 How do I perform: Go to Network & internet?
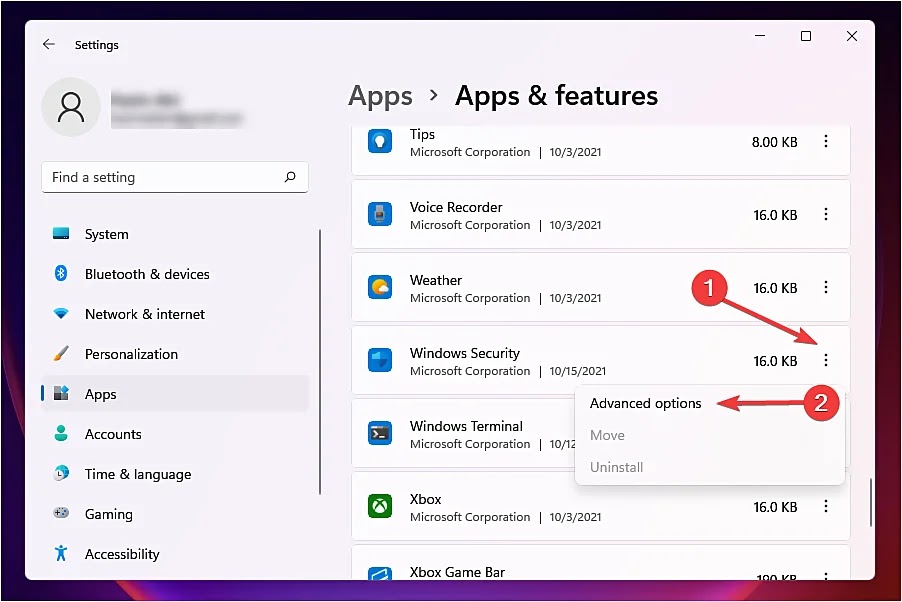coord(175,314)
